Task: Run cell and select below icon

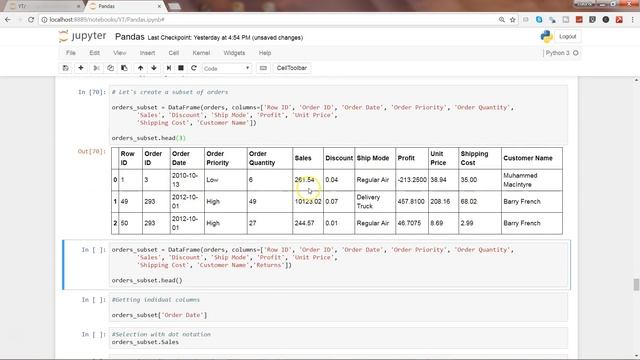Action: (169, 68)
